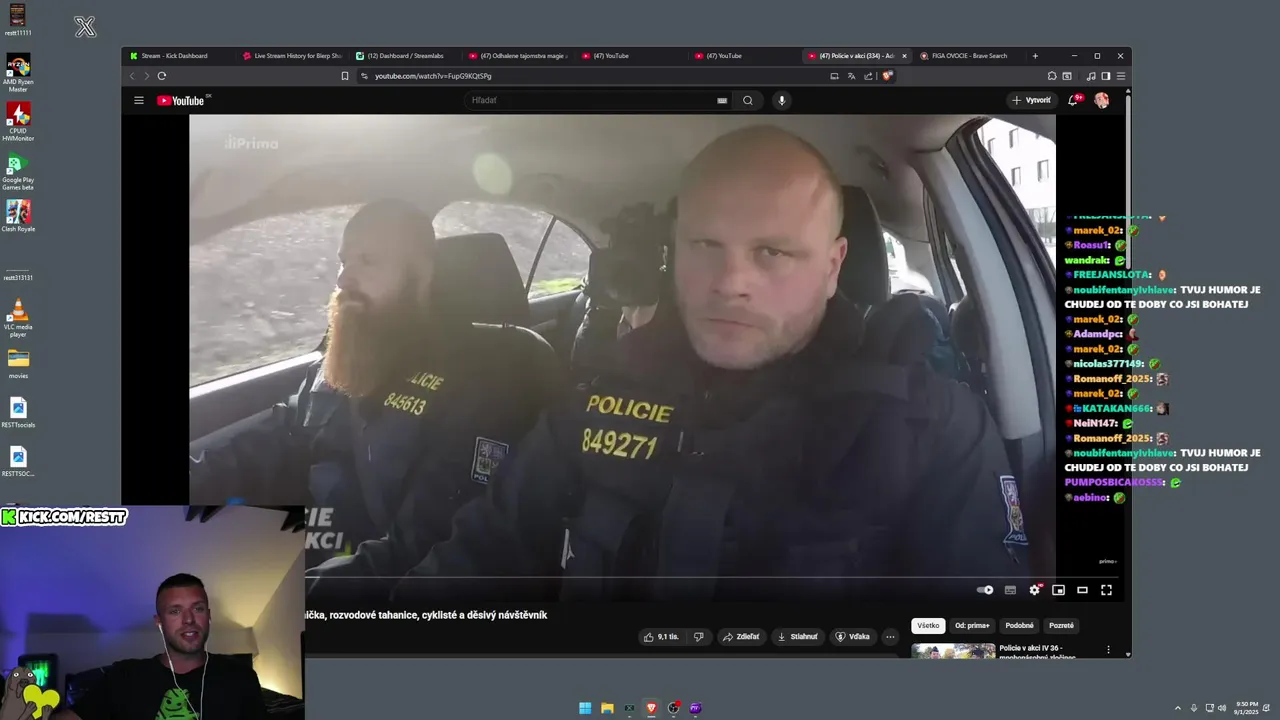Open AMD Ryzen Master desktop icon
The height and width of the screenshot is (720, 1280).
pos(18,74)
